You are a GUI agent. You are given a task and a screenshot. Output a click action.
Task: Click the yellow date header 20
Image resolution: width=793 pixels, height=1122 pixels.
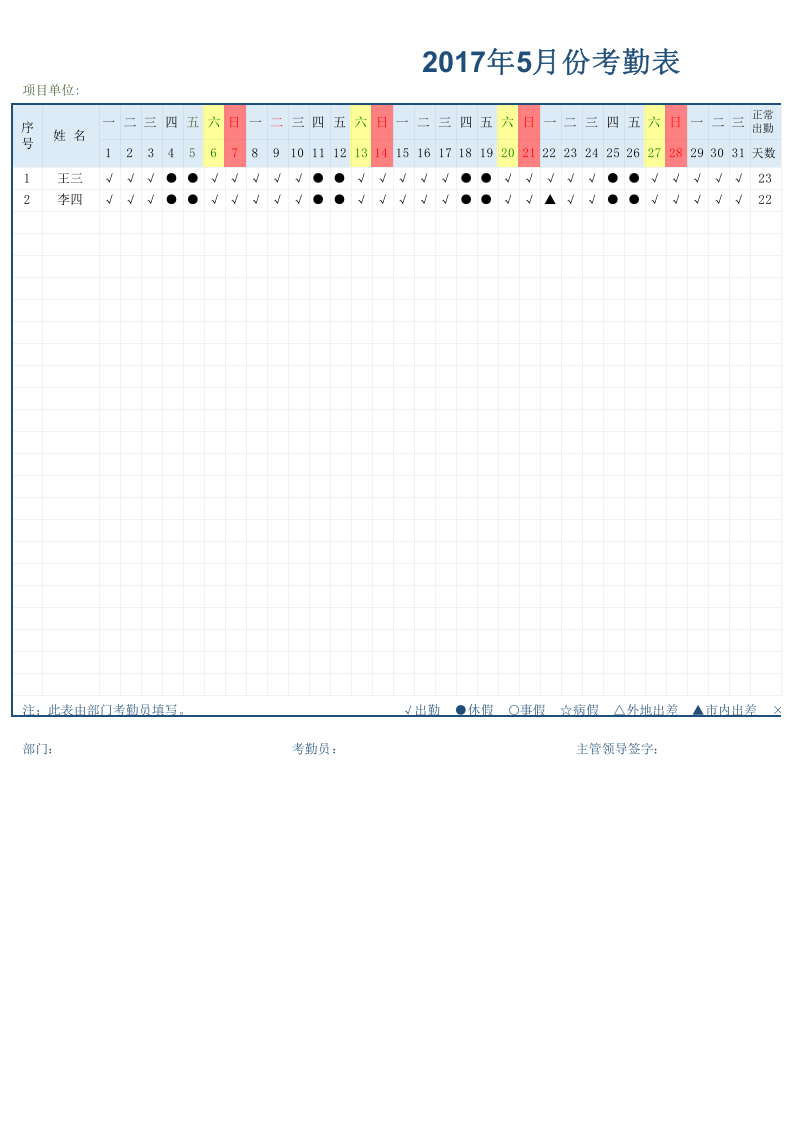pyautogui.click(x=507, y=153)
